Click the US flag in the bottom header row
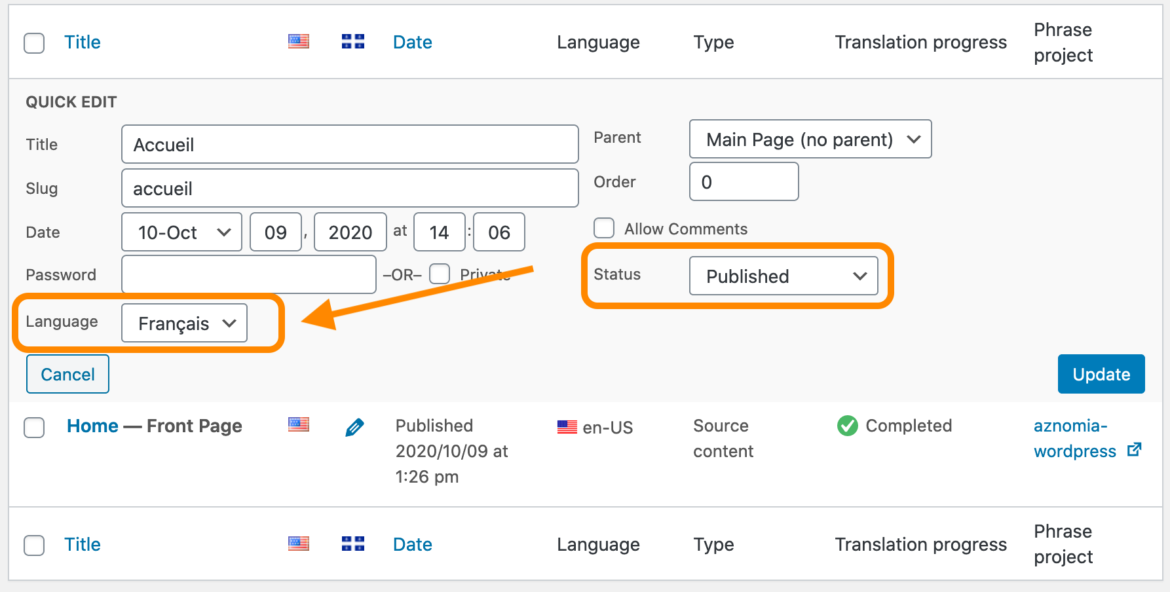Screen dimensions: 1170x592 click(x=298, y=543)
